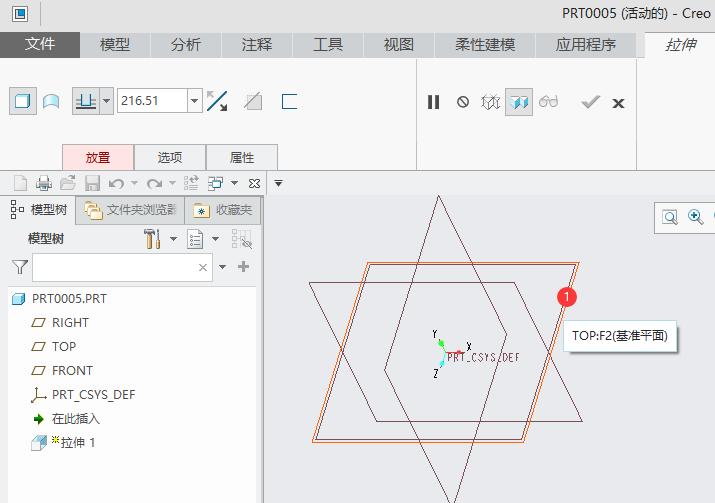
Task: Pause the extrude feature
Action: point(433,102)
